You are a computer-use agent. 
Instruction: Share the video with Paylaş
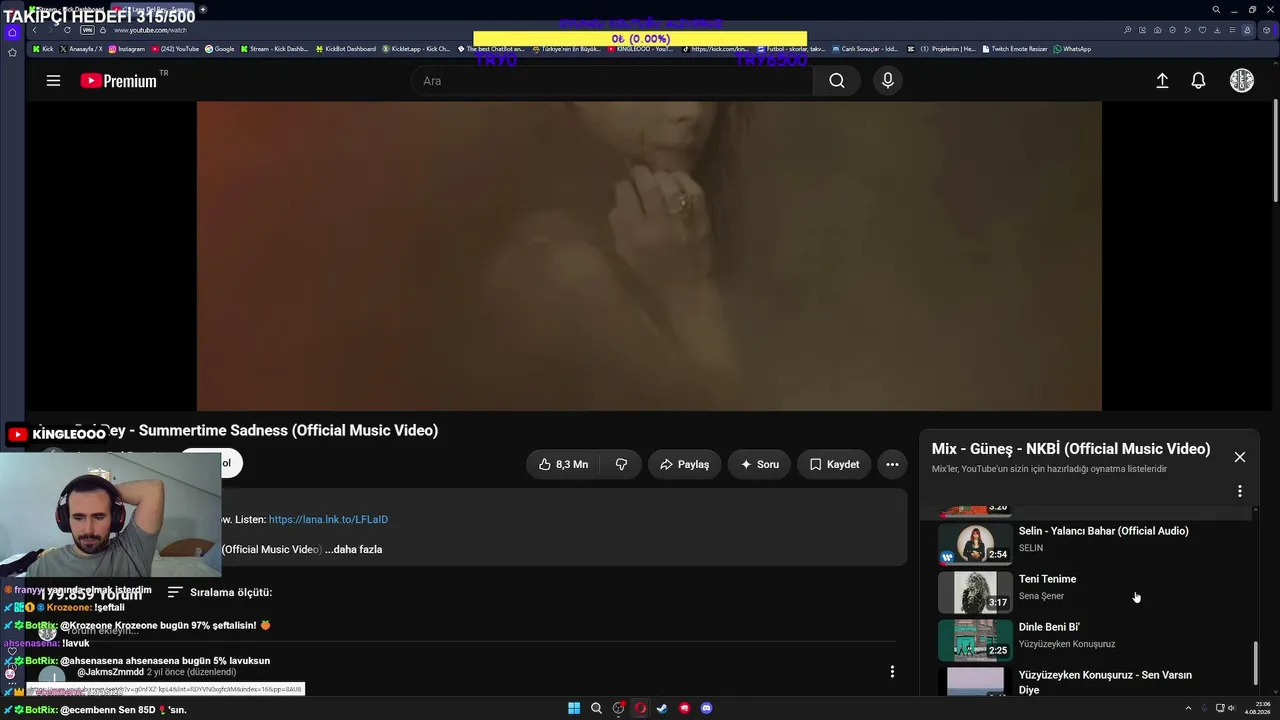pyautogui.click(x=684, y=464)
